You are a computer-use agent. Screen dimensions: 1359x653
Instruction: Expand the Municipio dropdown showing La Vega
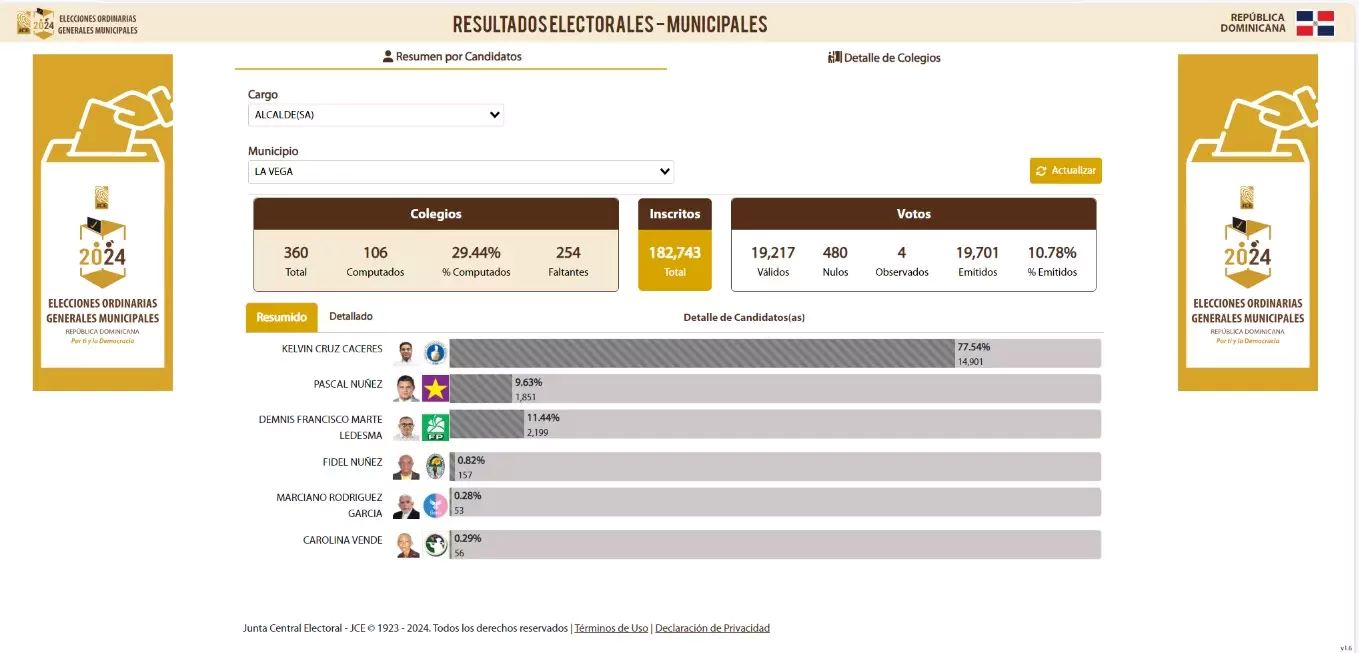[x=461, y=172]
